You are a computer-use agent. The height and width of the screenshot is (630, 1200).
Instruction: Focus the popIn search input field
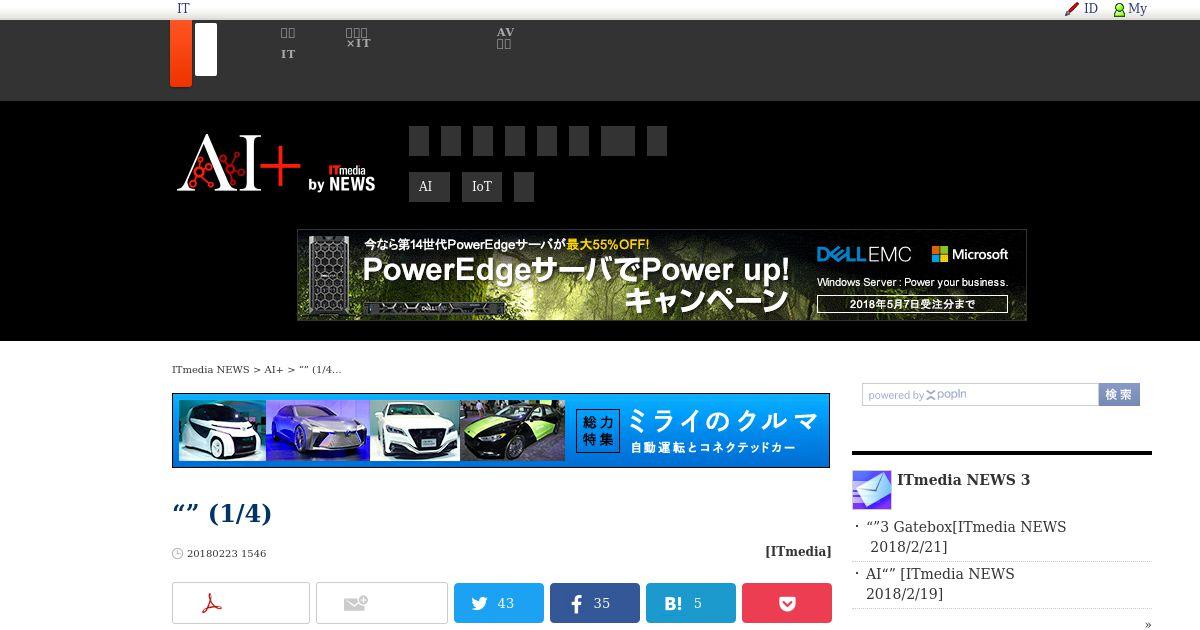tap(980, 395)
